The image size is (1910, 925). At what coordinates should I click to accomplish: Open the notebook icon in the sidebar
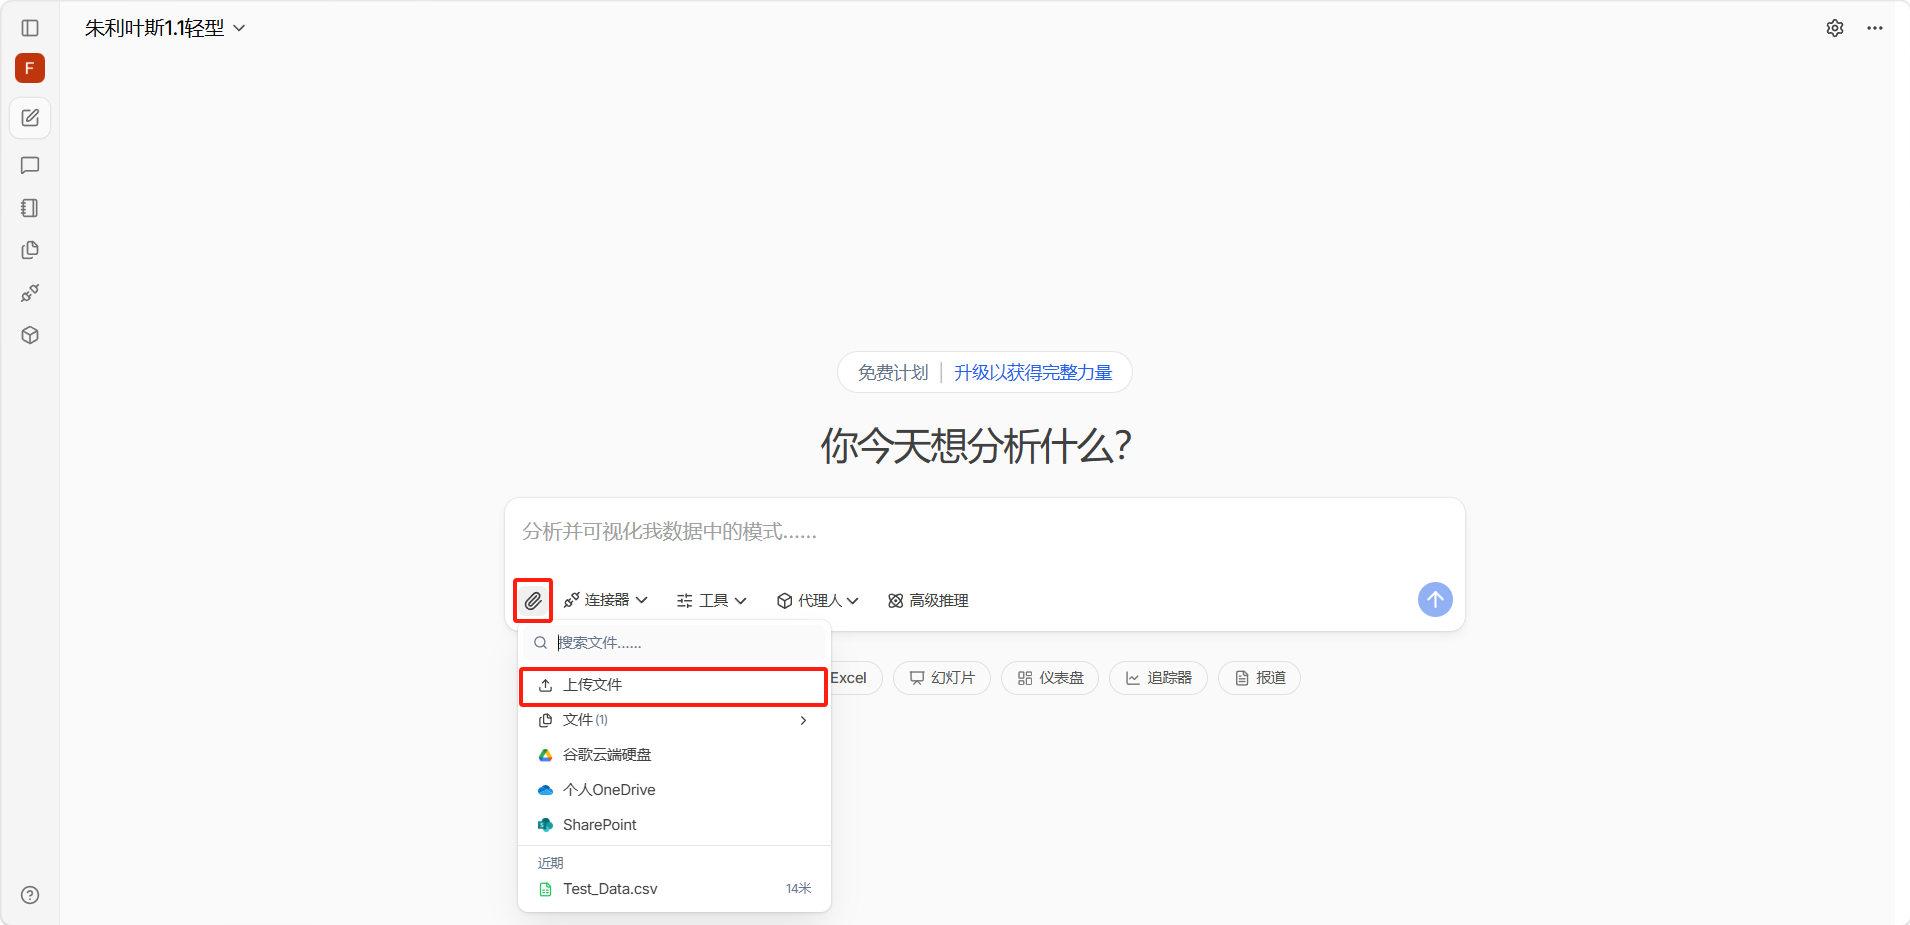tap(30, 208)
